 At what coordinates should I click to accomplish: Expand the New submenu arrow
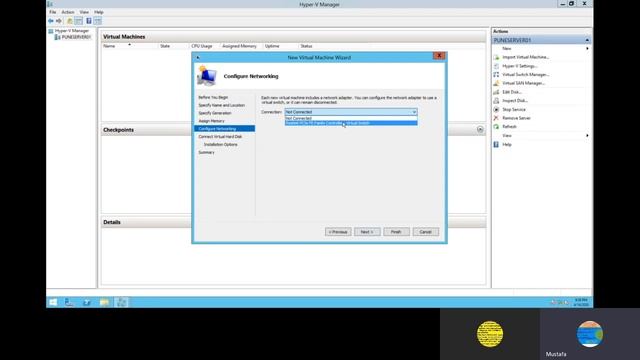587,49
